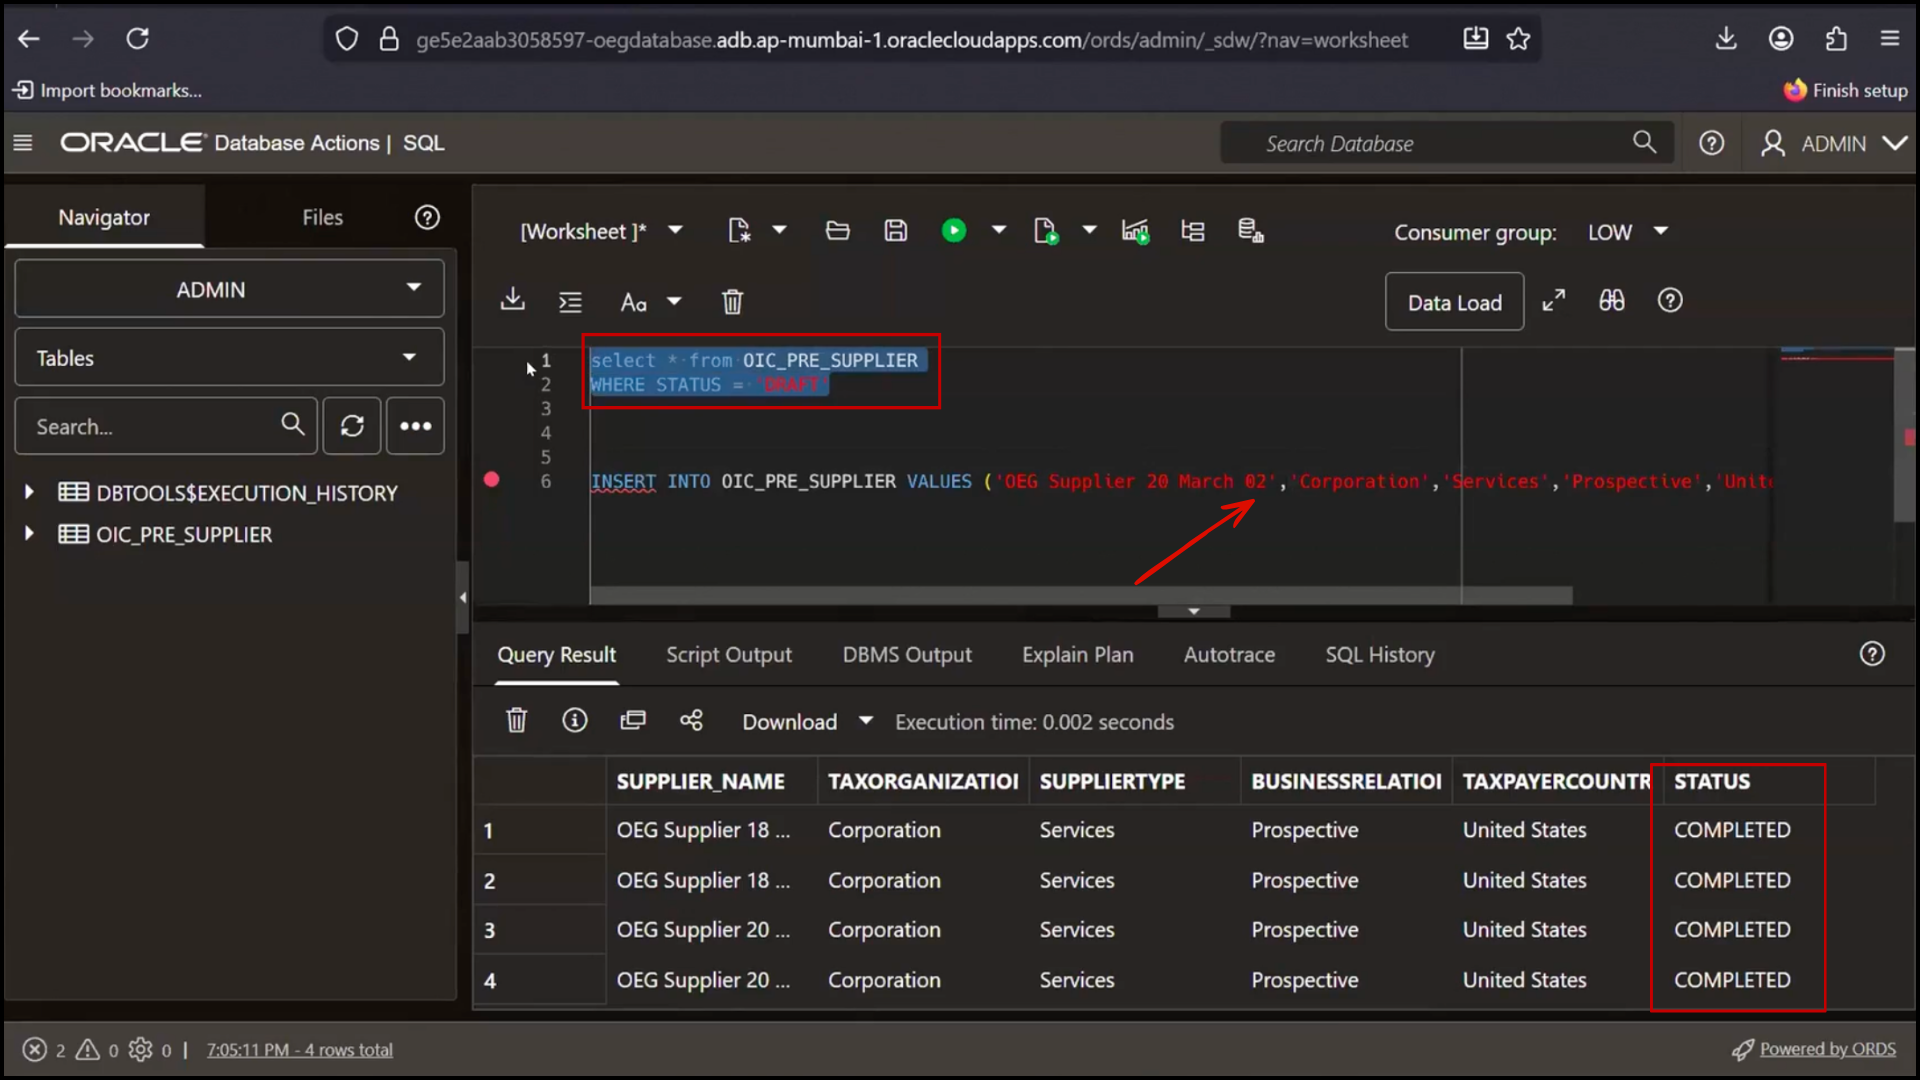Switch to the Script Output tab
This screenshot has width=1920, height=1080.
729,655
